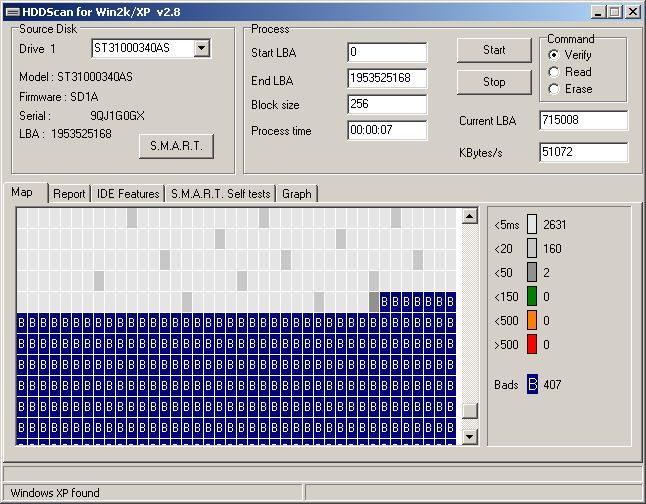Screen dimensions: 646x504
Task: Open the Report tab
Action: 69,194
